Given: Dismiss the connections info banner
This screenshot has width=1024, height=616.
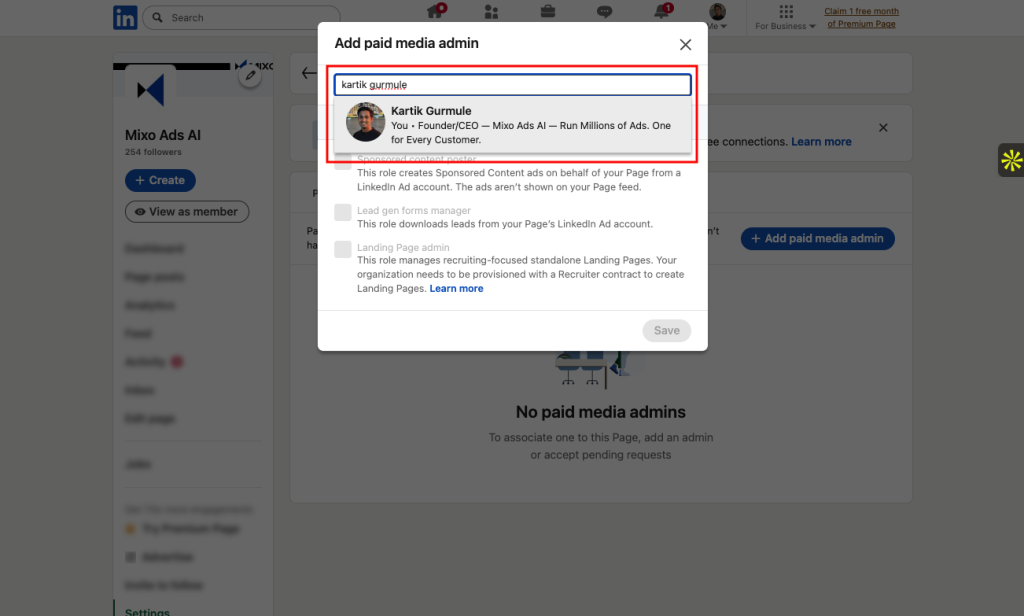Looking at the screenshot, I should (x=883, y=127).
